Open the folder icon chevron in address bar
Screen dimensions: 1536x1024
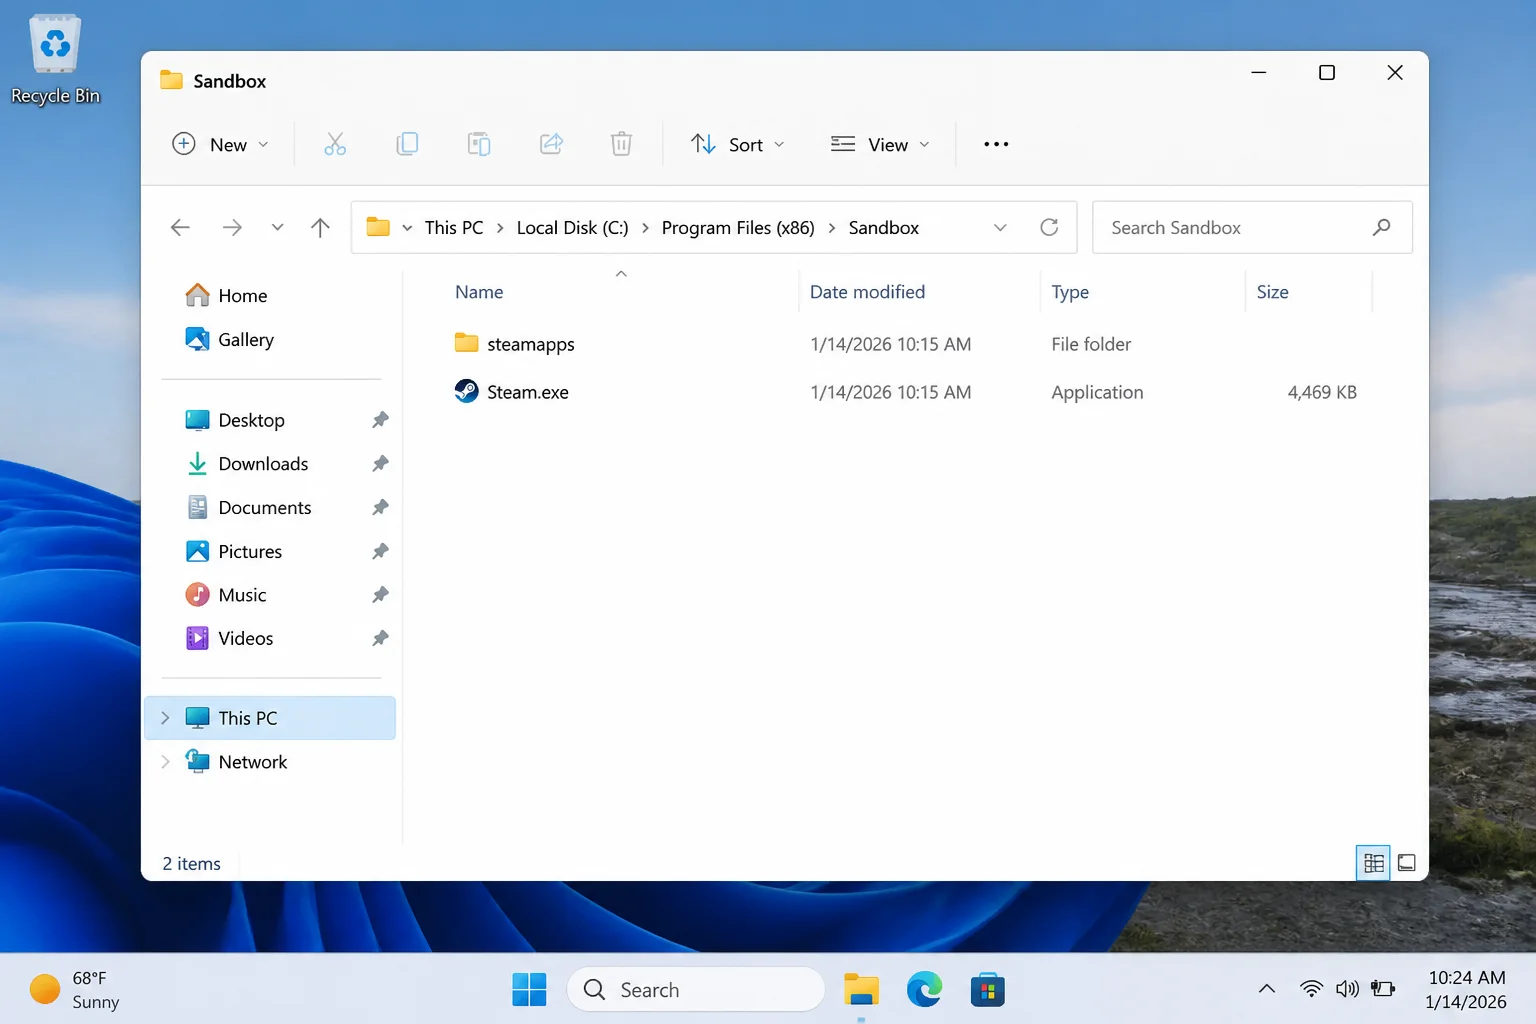[407, 228]
